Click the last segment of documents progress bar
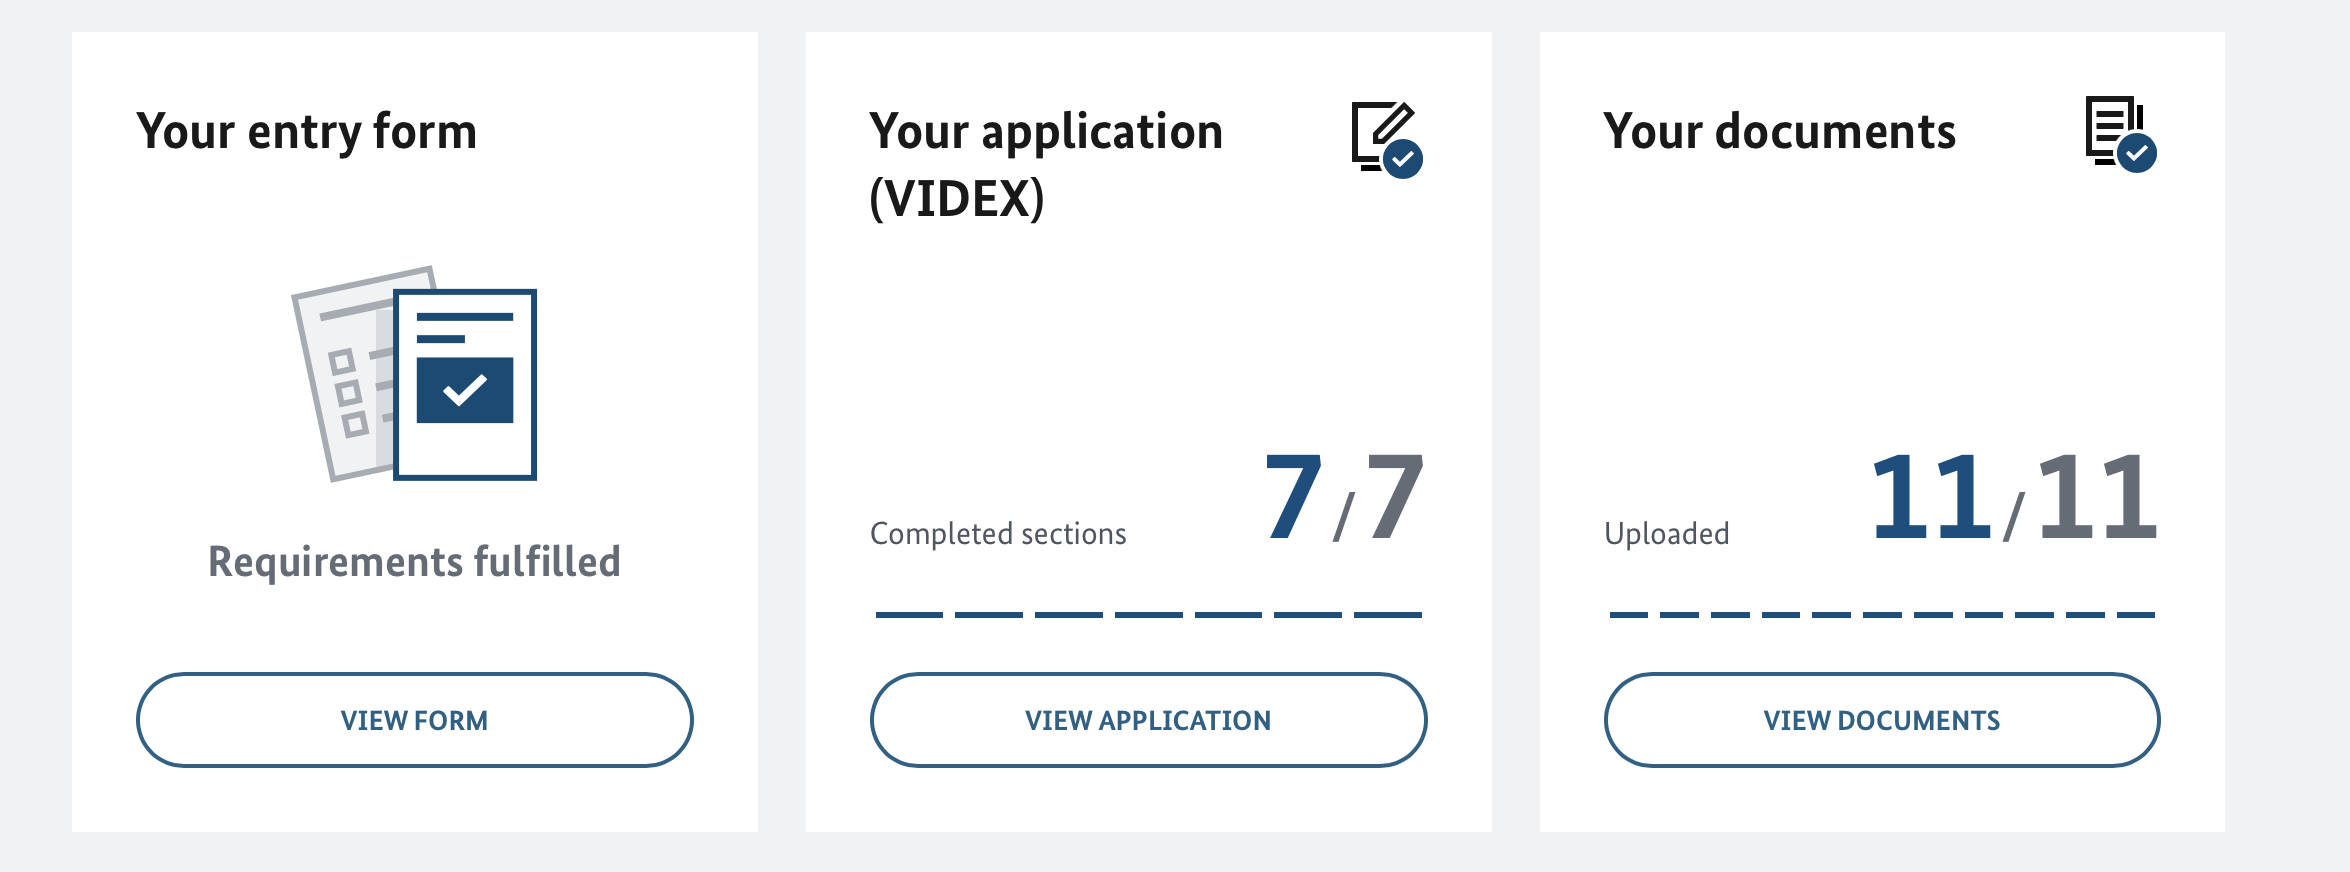This screenshot has height=872, width=2350. point(2136,615)
